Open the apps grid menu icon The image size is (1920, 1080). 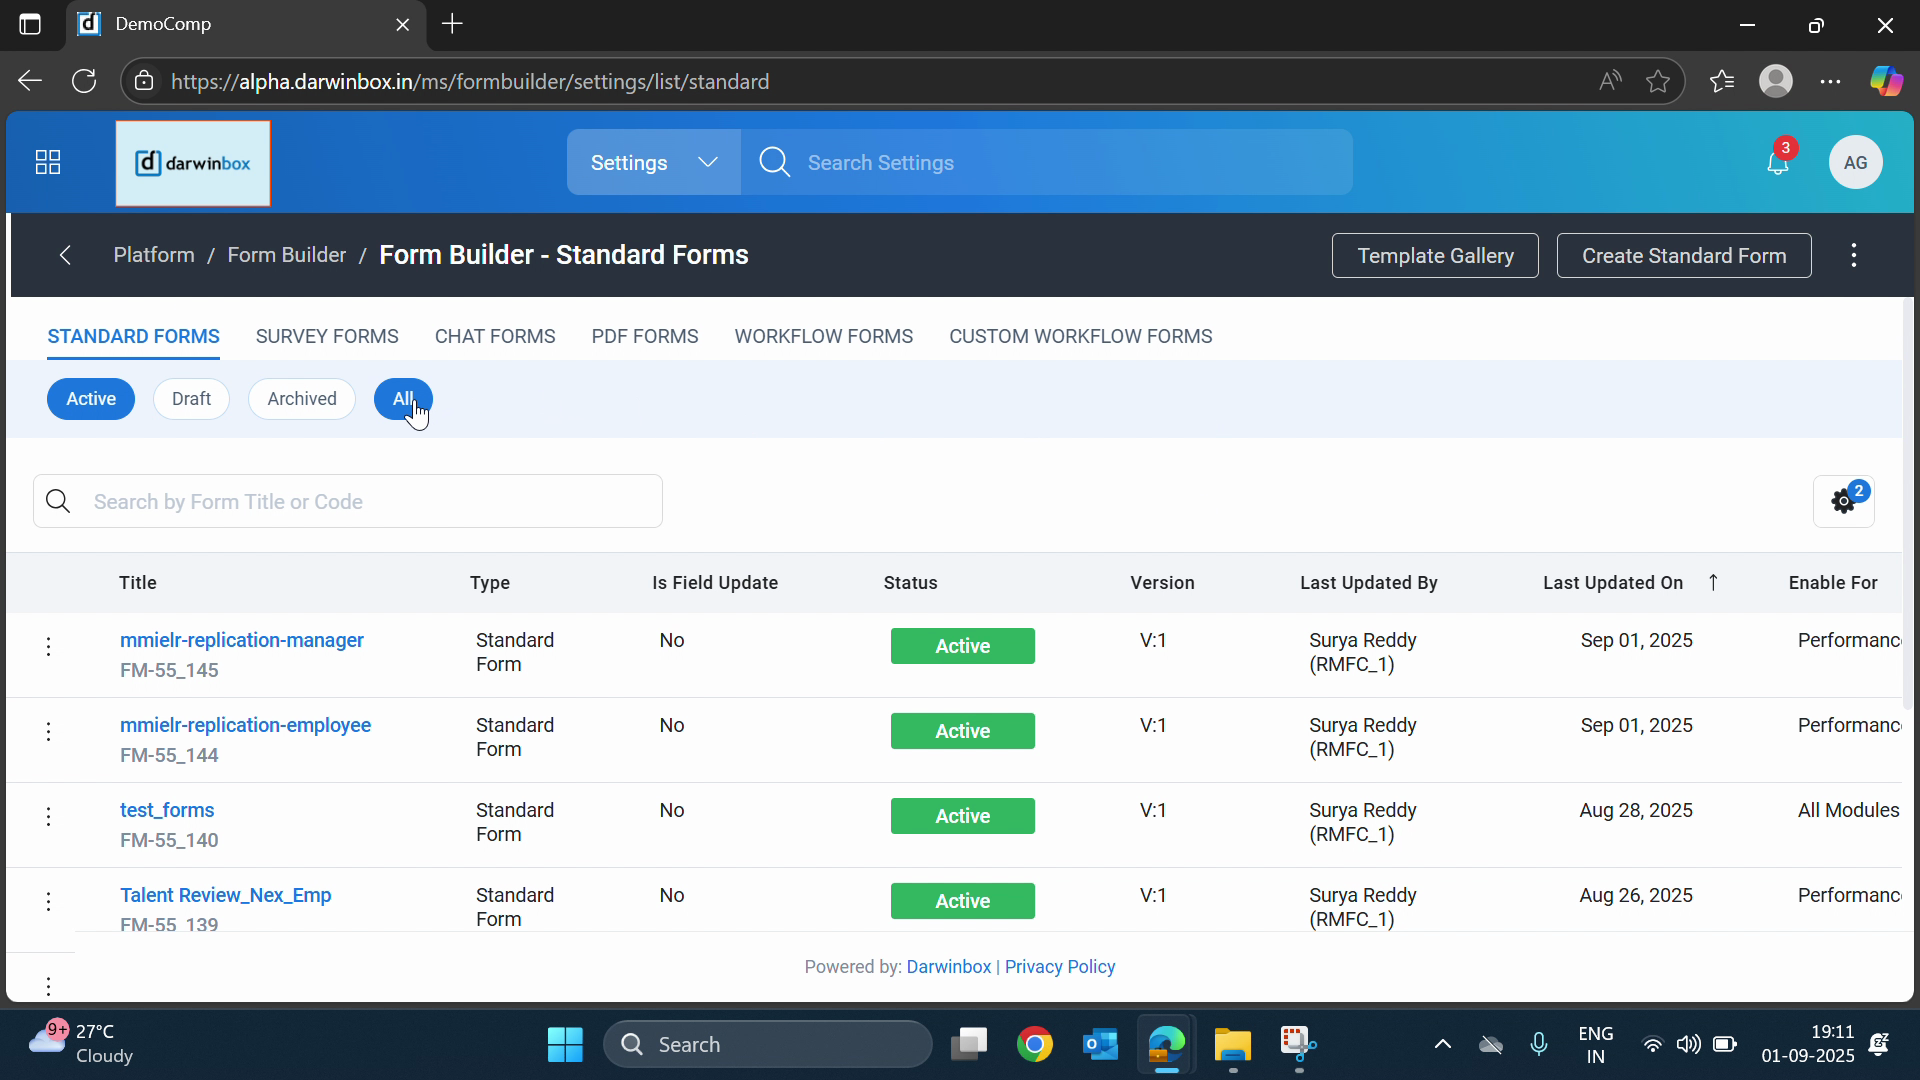click(48, 162)
